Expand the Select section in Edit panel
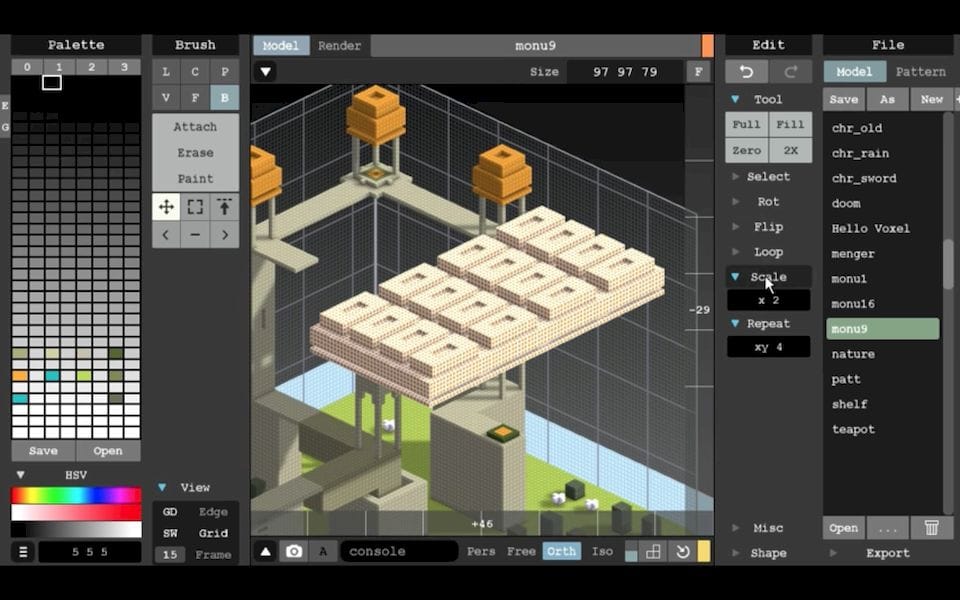960x600 pixels. click(x=767, y=176)
